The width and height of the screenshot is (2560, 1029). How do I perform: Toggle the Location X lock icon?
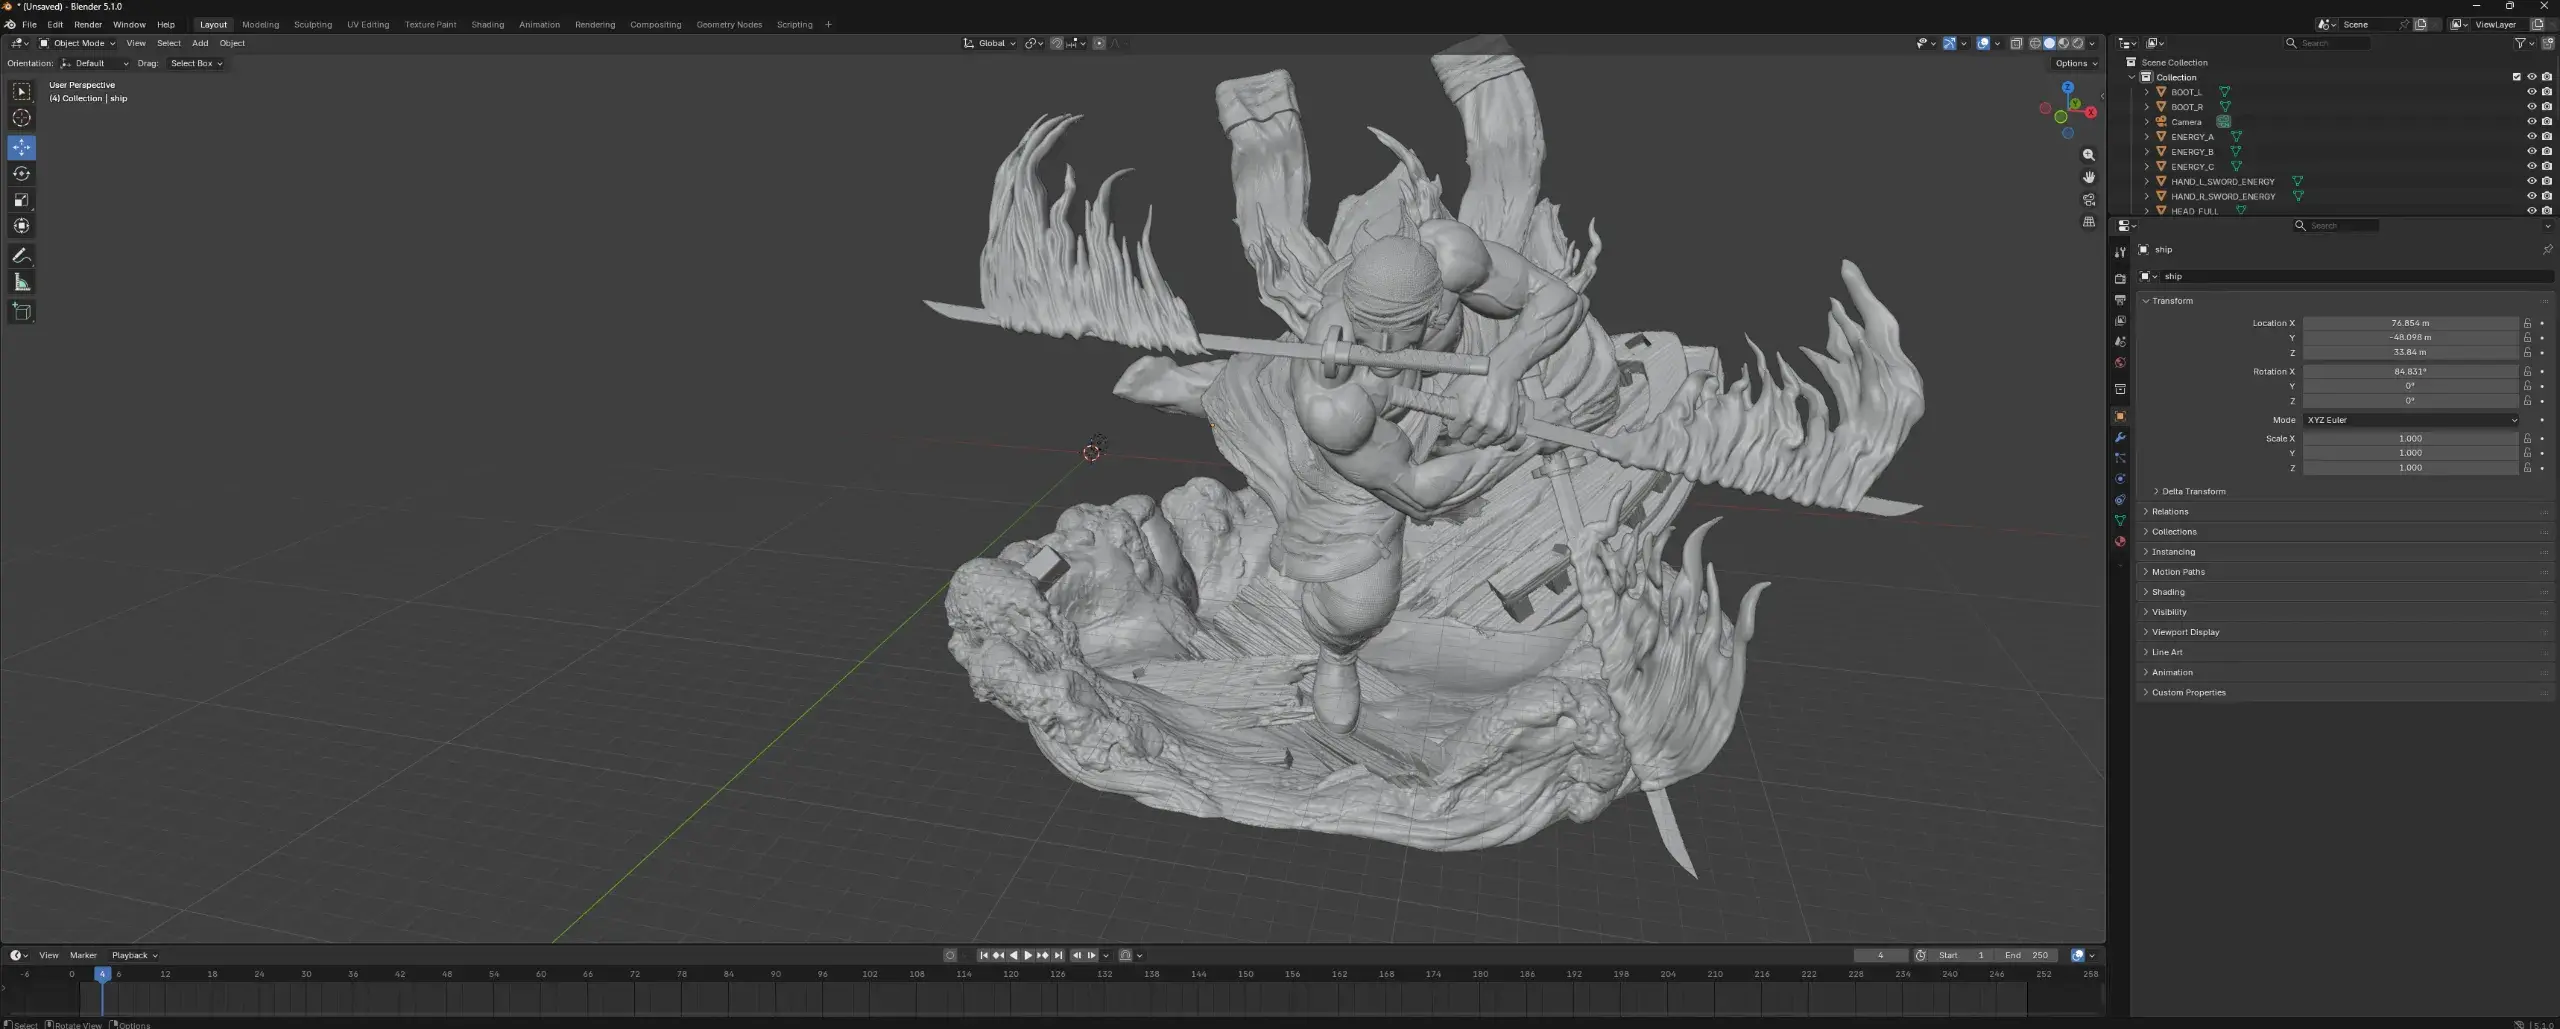point(2527,323)
